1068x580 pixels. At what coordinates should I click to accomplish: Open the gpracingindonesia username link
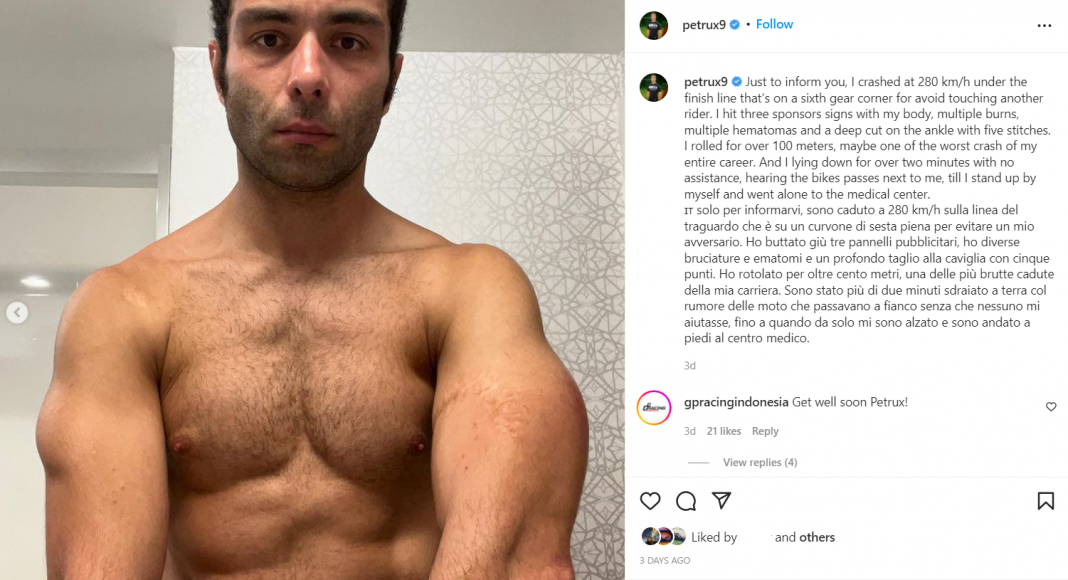point(736,402)
